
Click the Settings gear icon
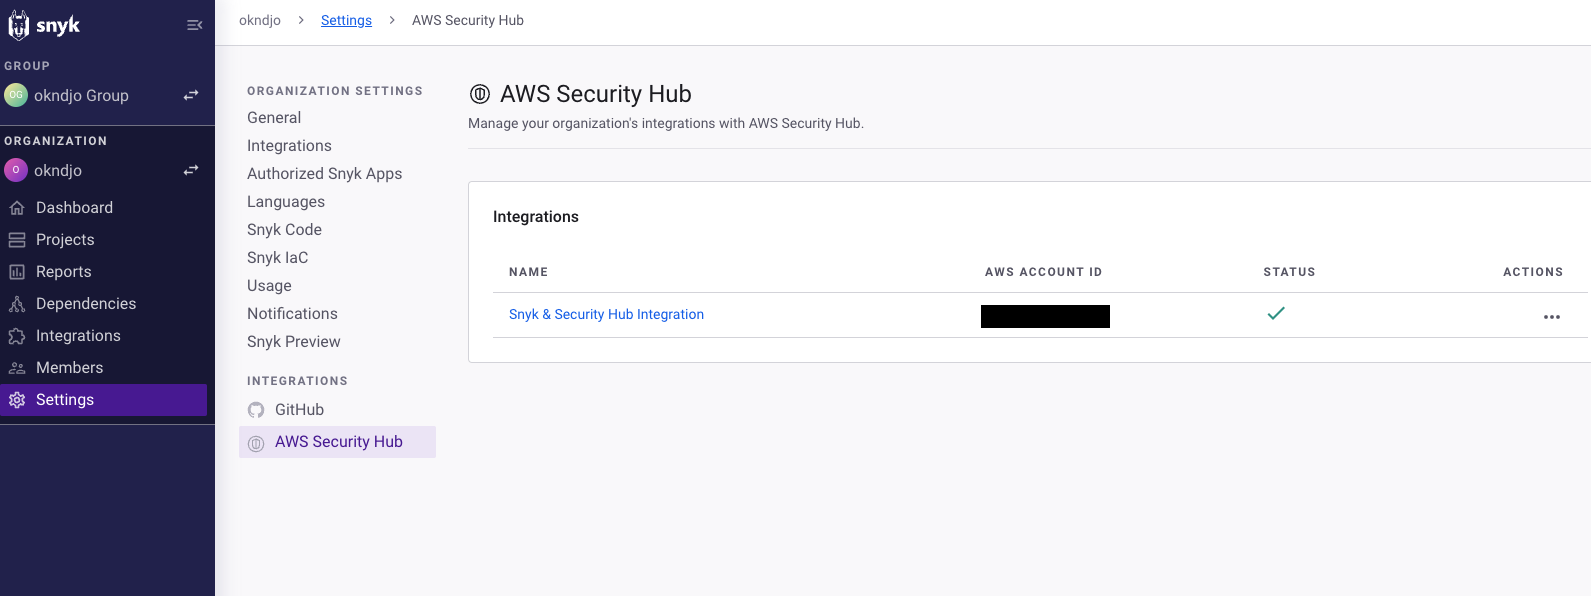point(17,400)
